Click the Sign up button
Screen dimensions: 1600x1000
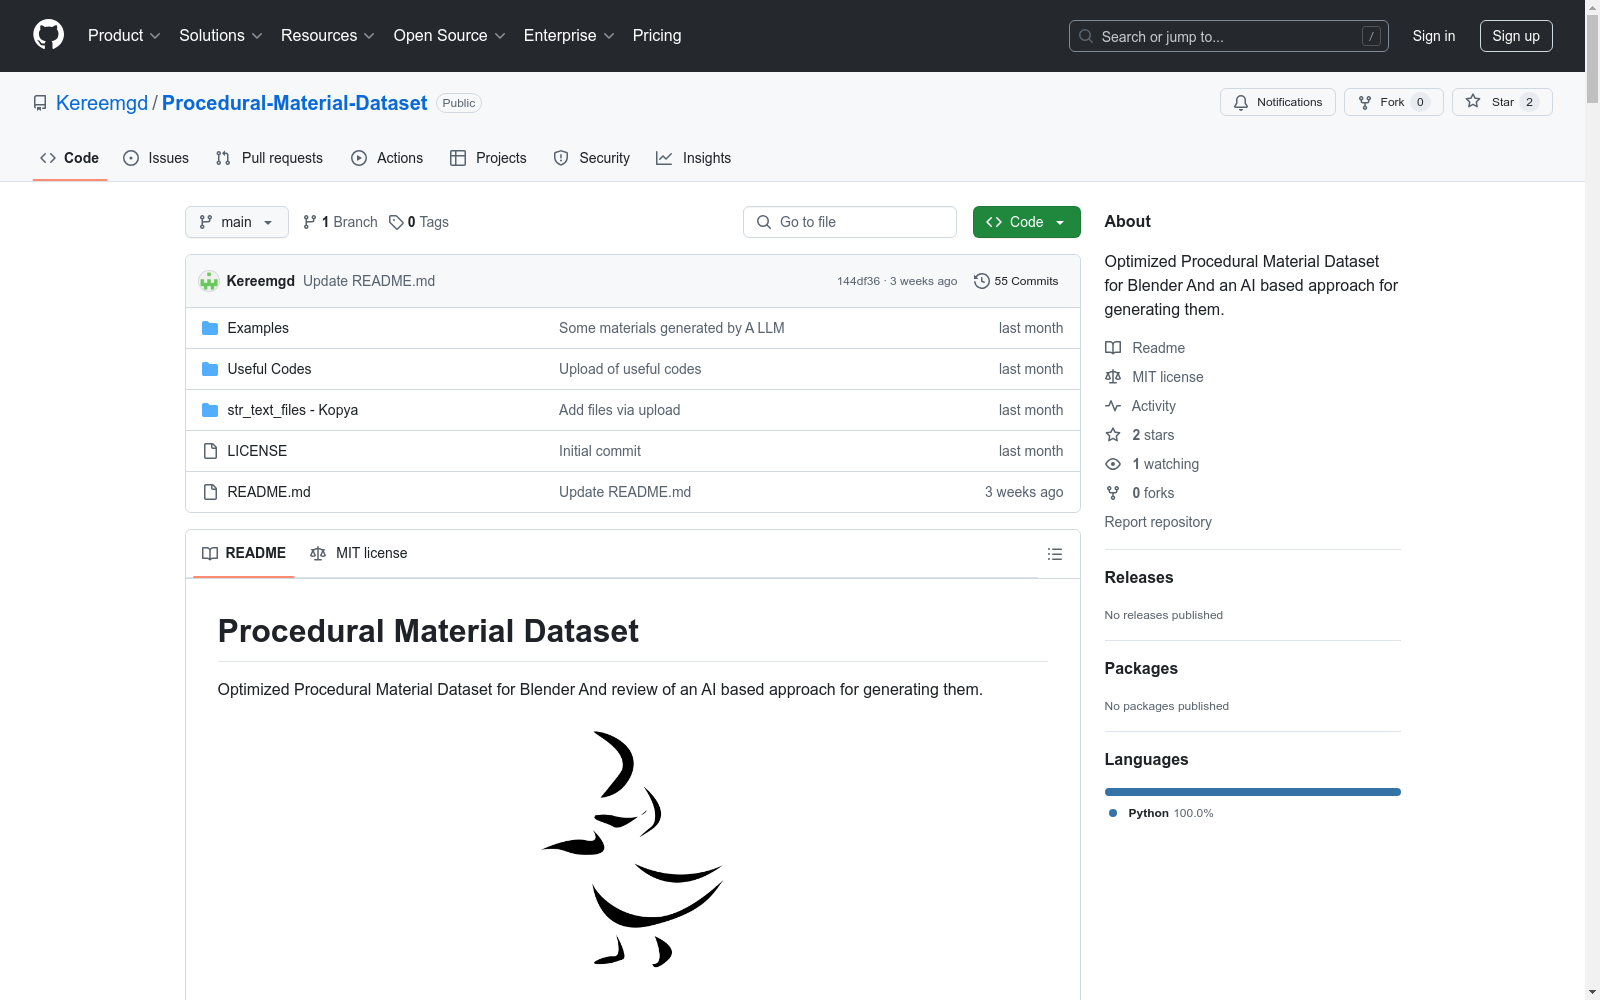(x=1516, y=36)
